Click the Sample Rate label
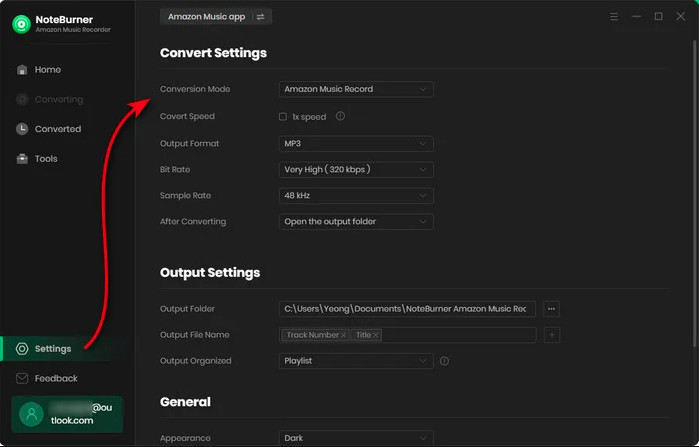Screen dimensions: 699x447 185,196
